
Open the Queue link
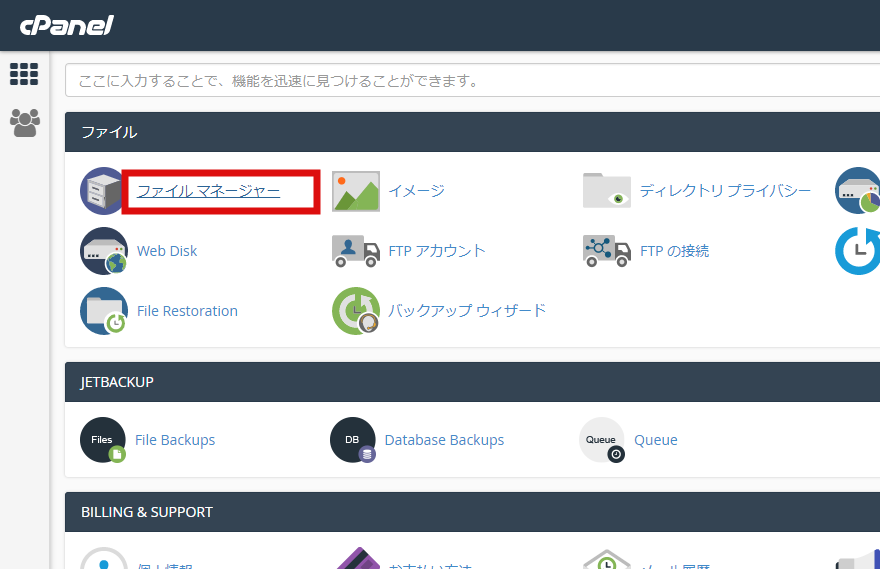coord(656,440)
